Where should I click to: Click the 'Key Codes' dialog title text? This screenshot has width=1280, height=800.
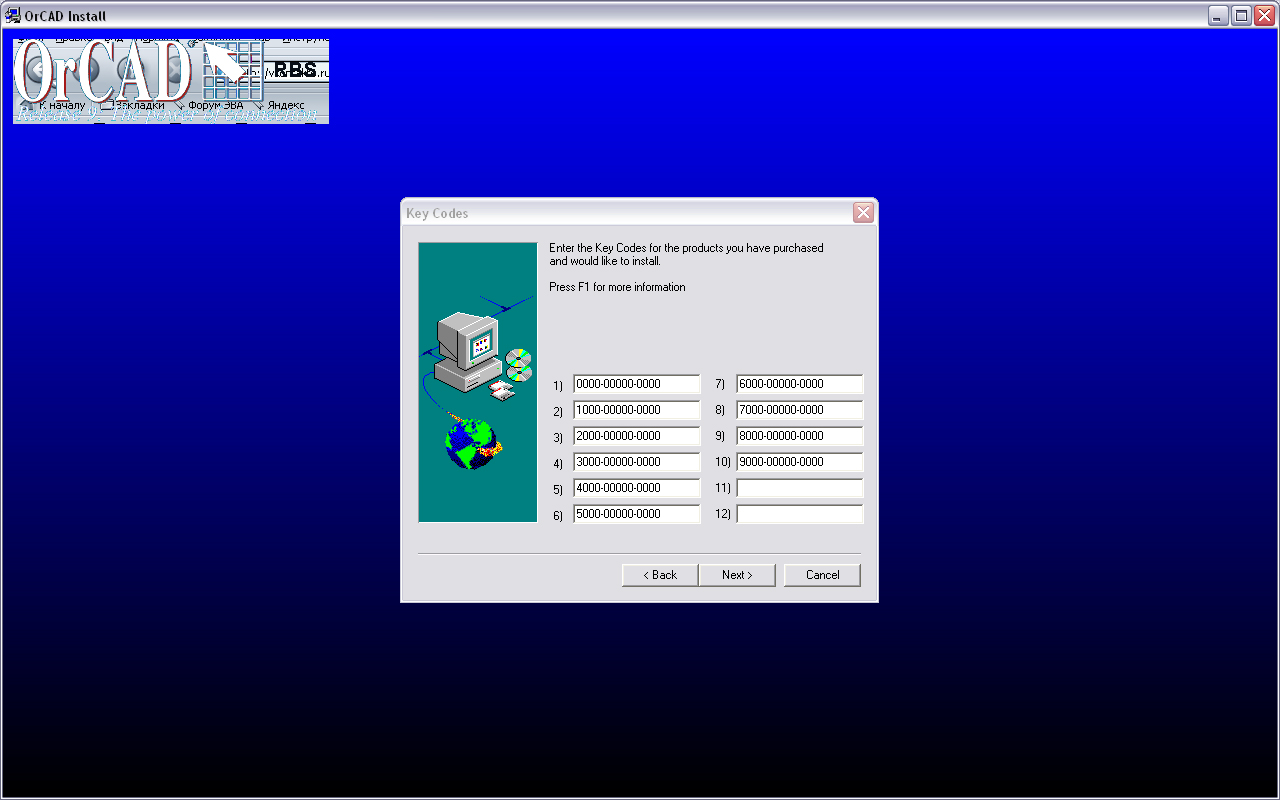coord(437,213)
